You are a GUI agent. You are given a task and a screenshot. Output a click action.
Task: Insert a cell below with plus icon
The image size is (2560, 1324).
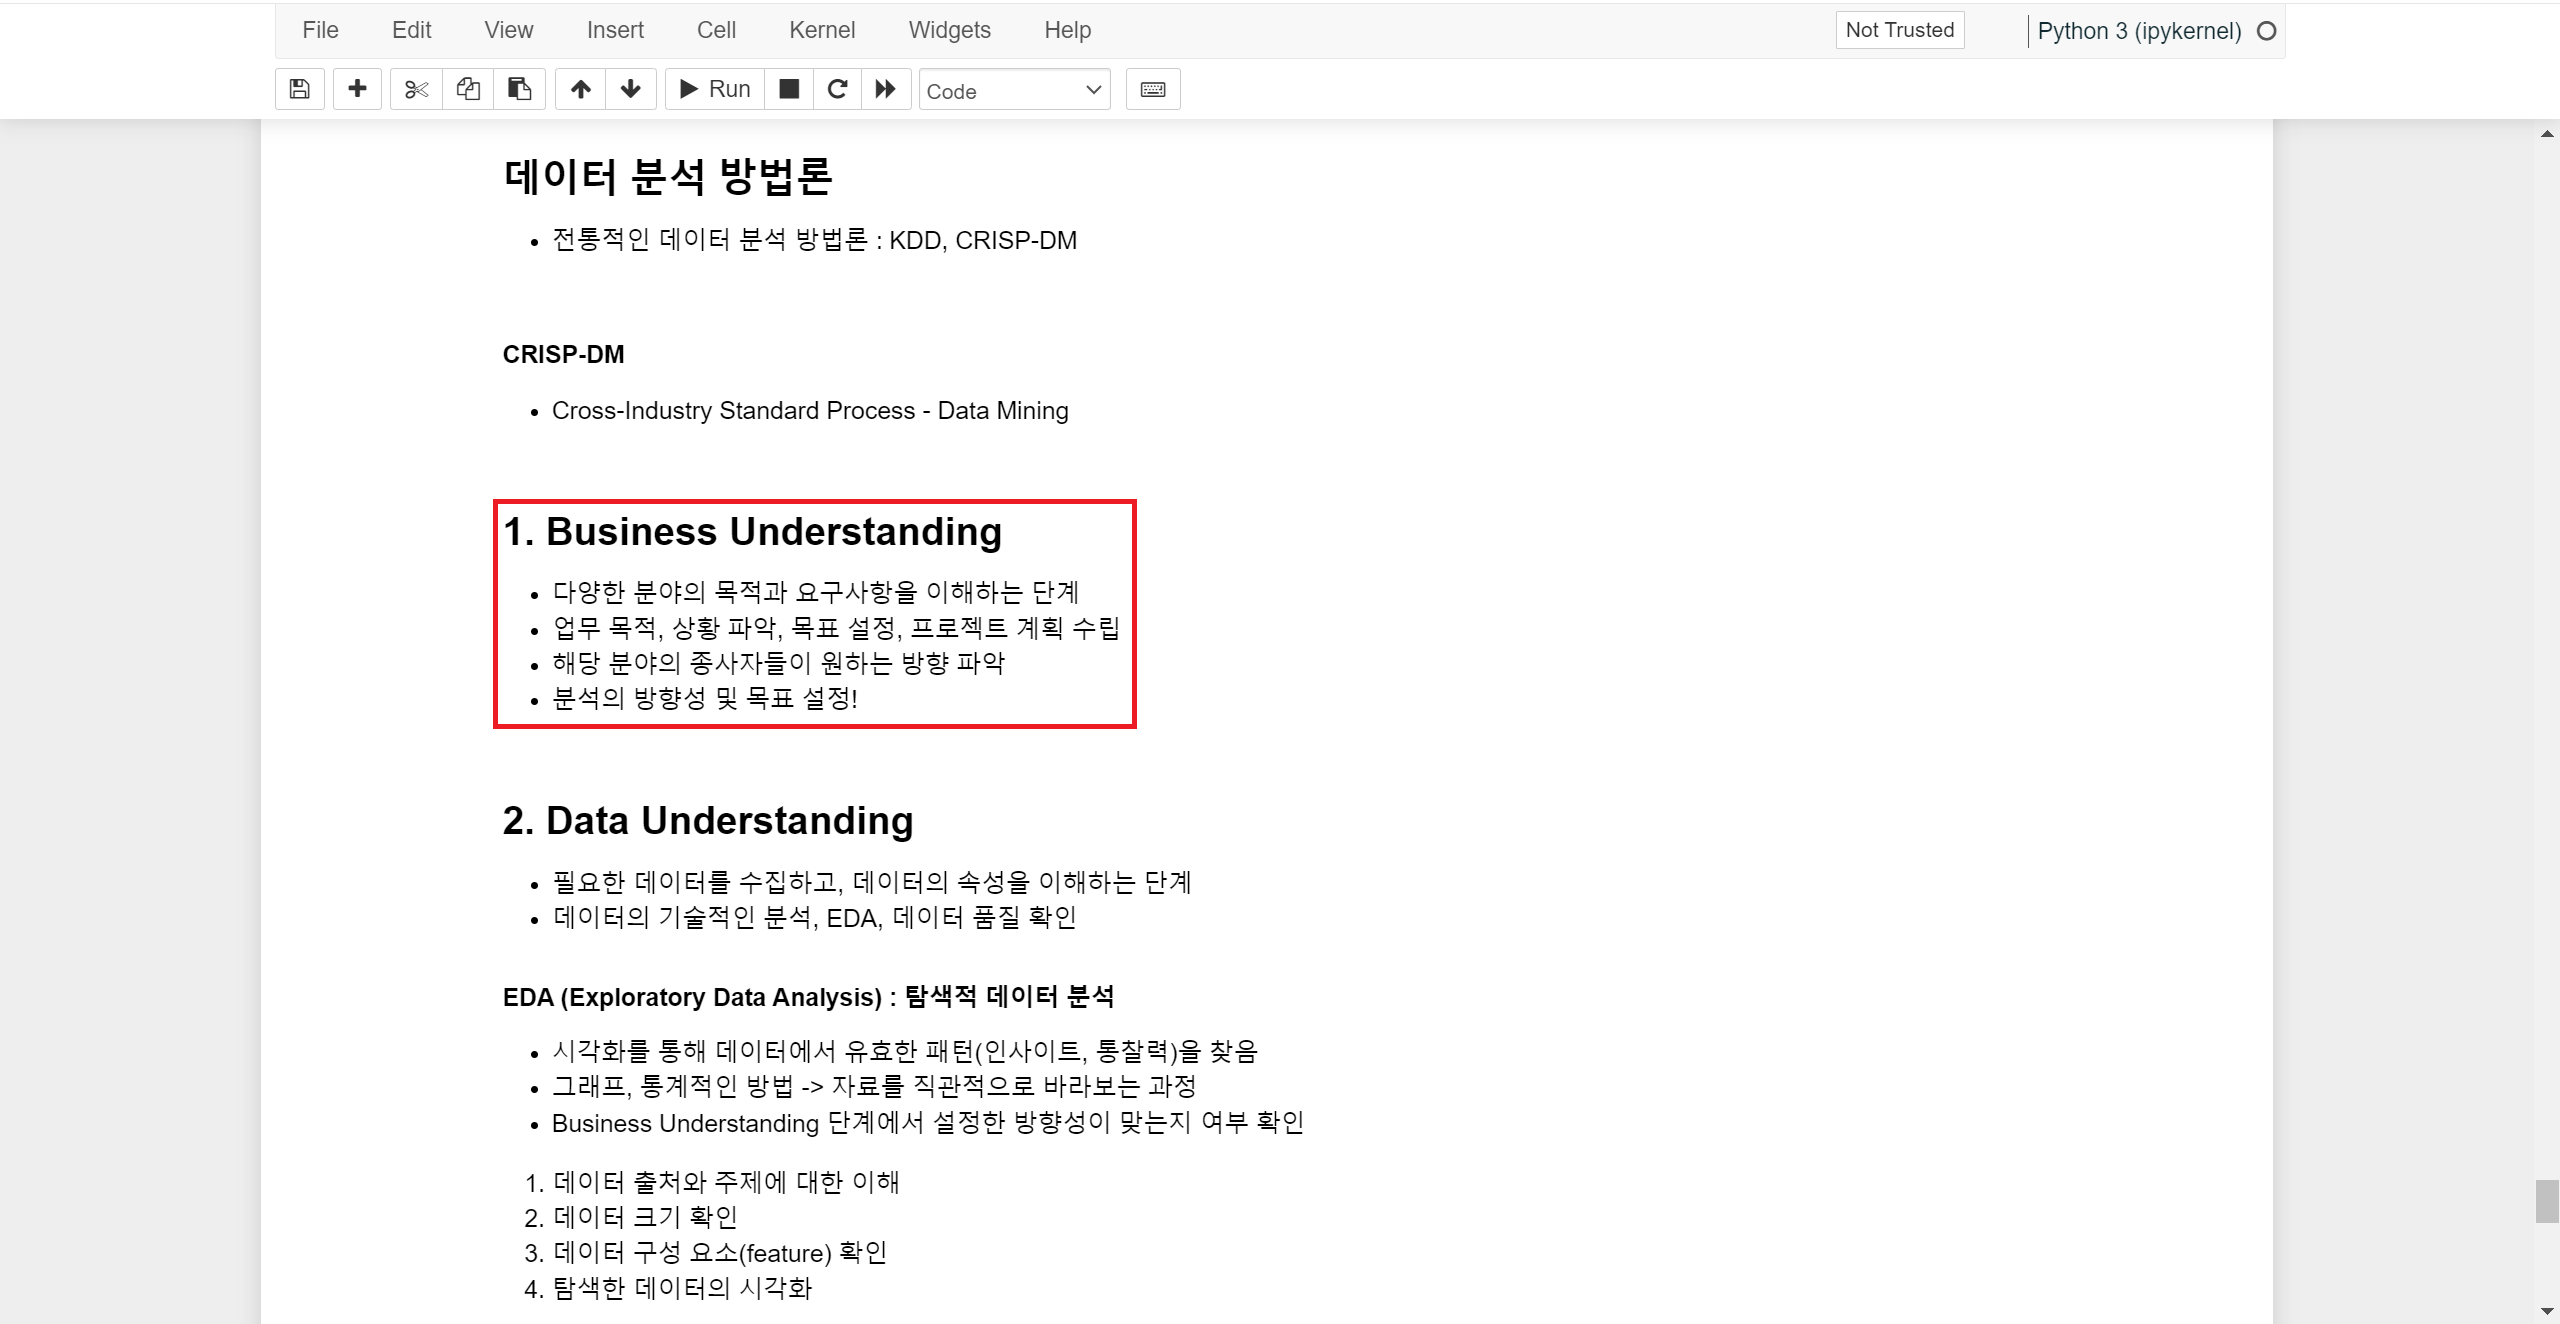[x=357, y=89]
